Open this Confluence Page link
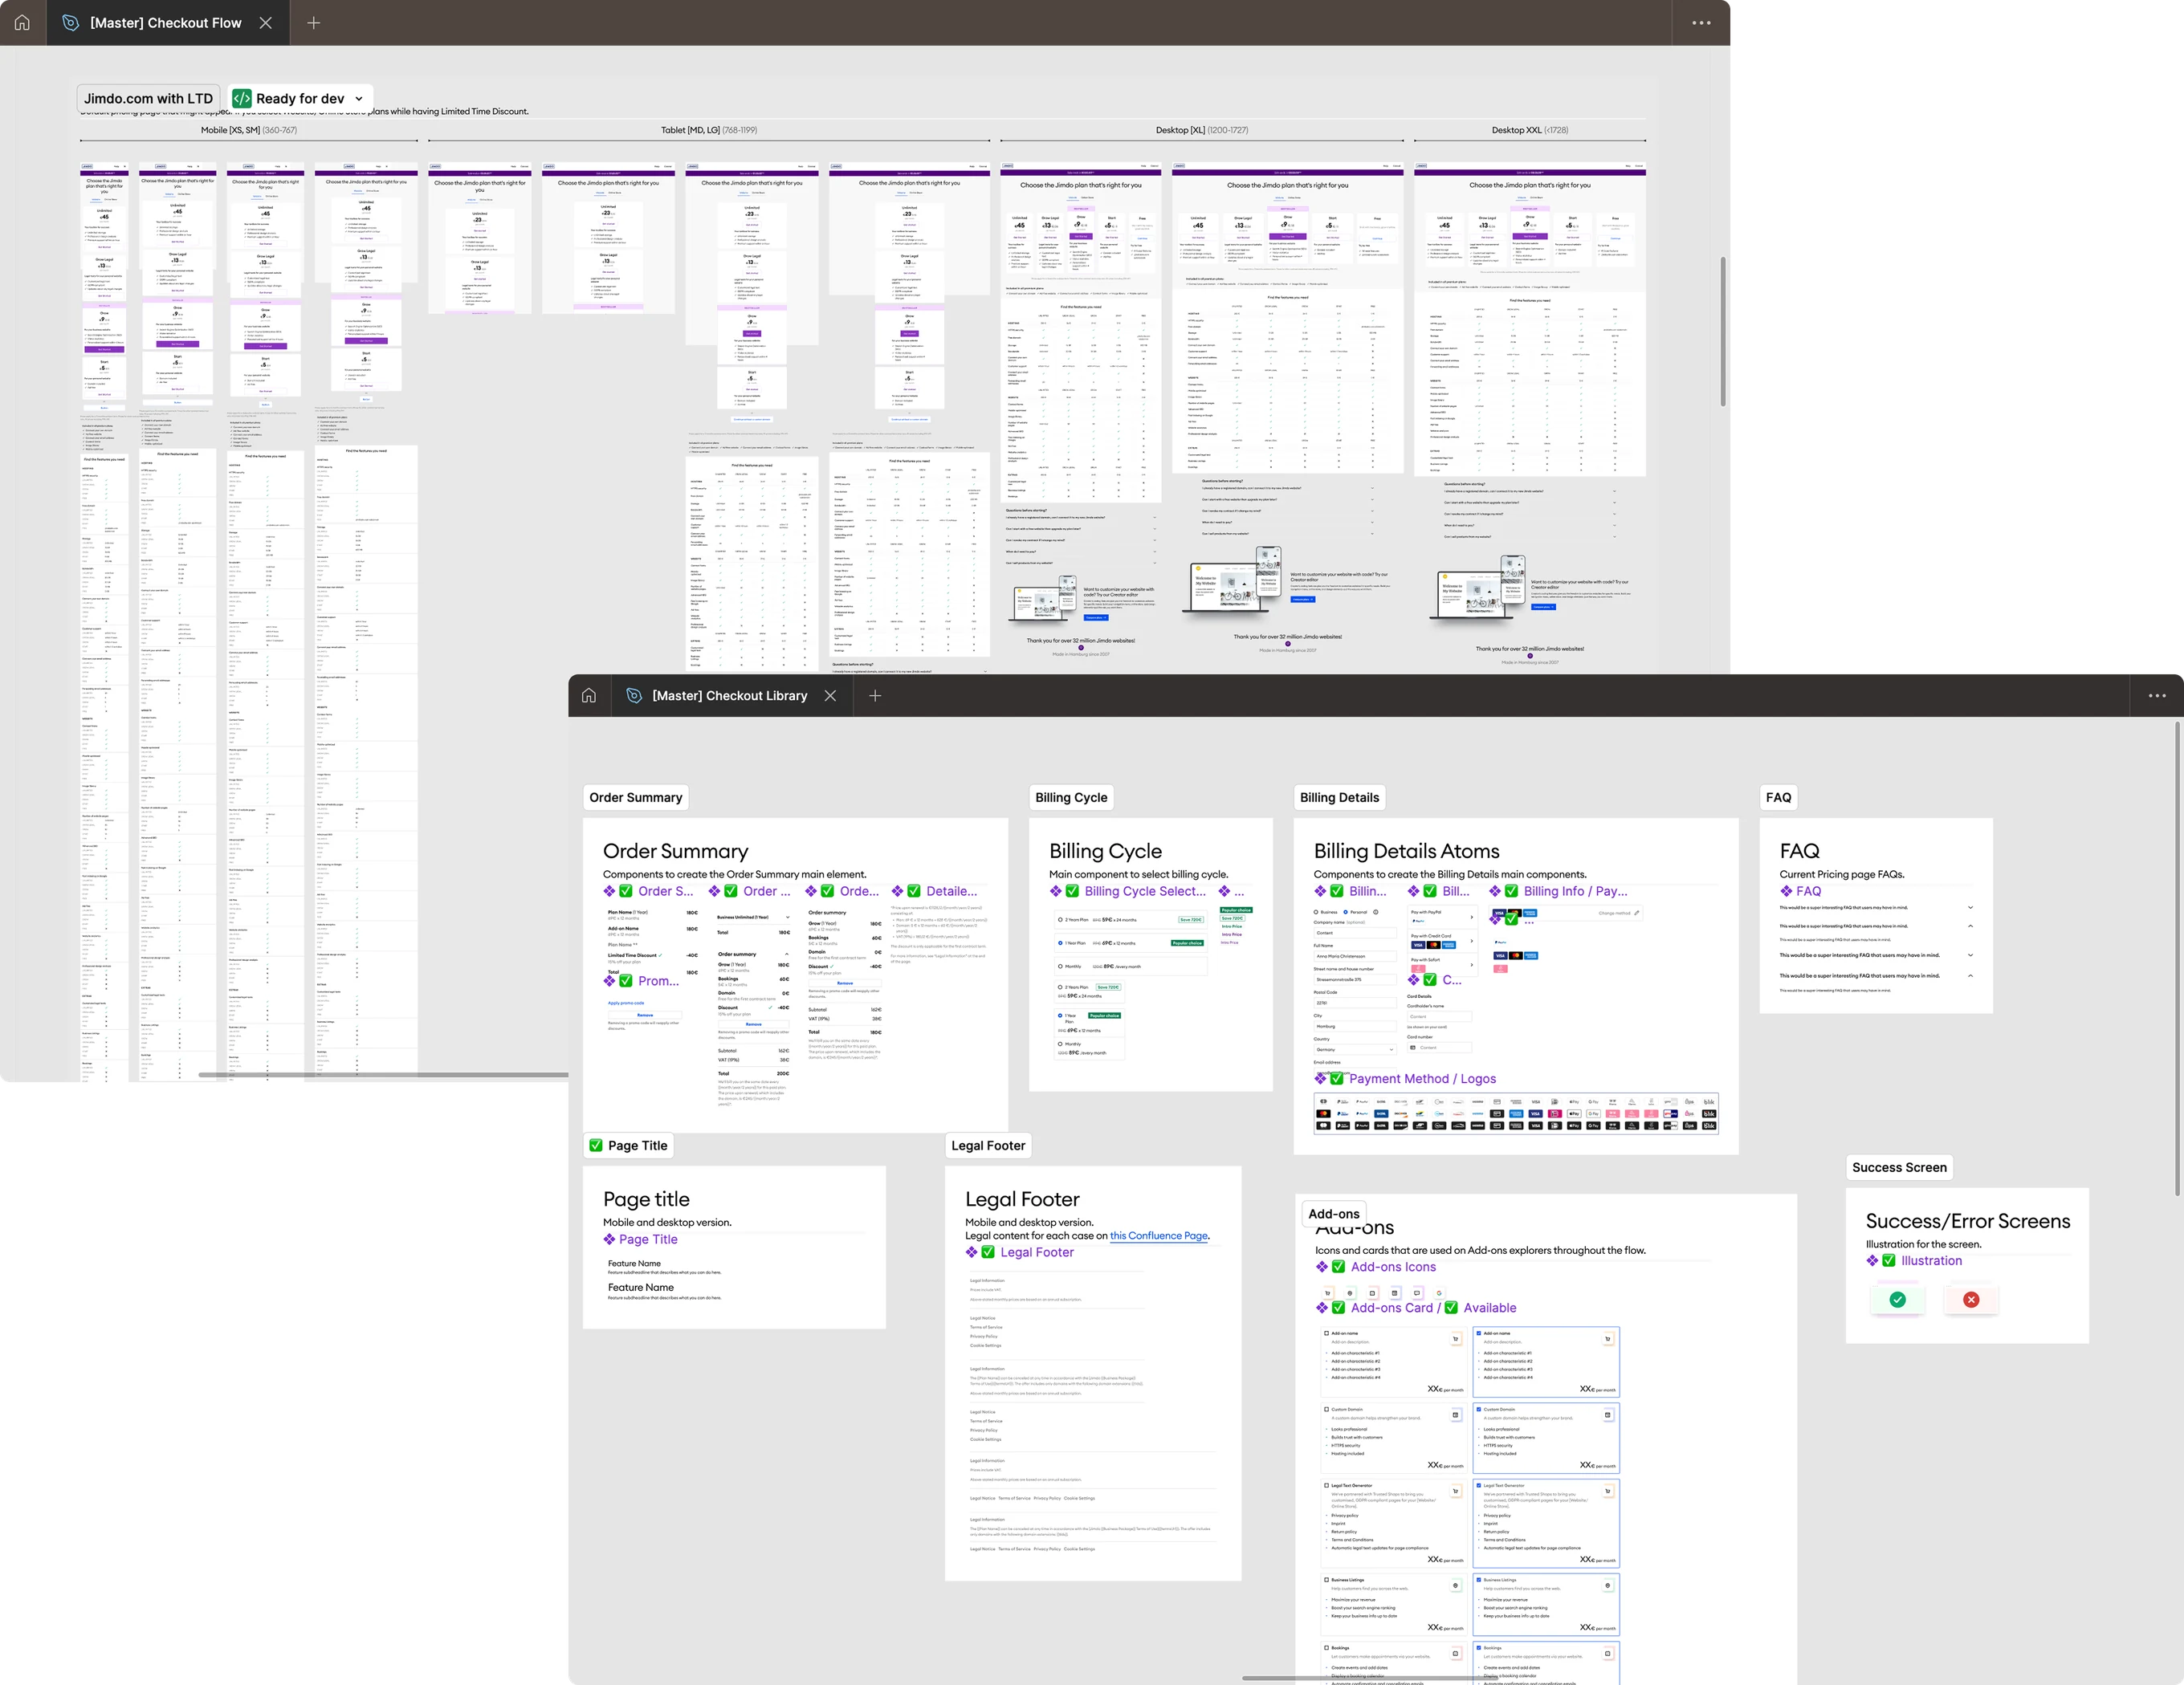 tap(1159, 1236)
